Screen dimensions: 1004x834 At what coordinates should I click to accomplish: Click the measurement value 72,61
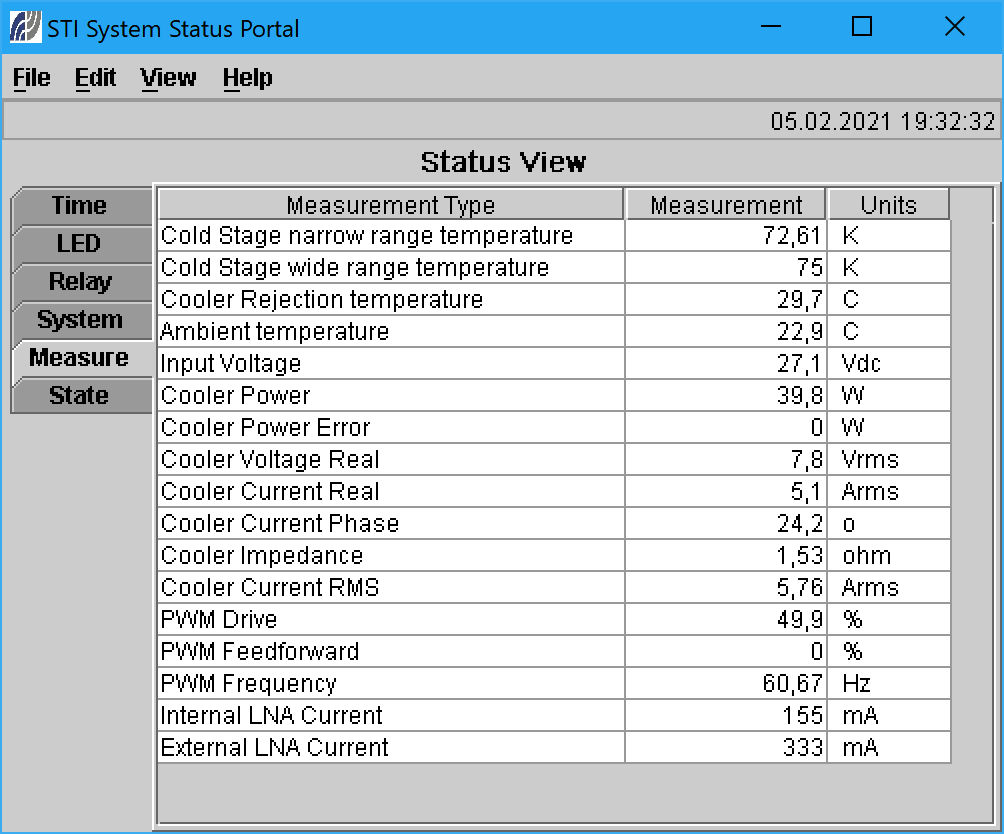791,236
